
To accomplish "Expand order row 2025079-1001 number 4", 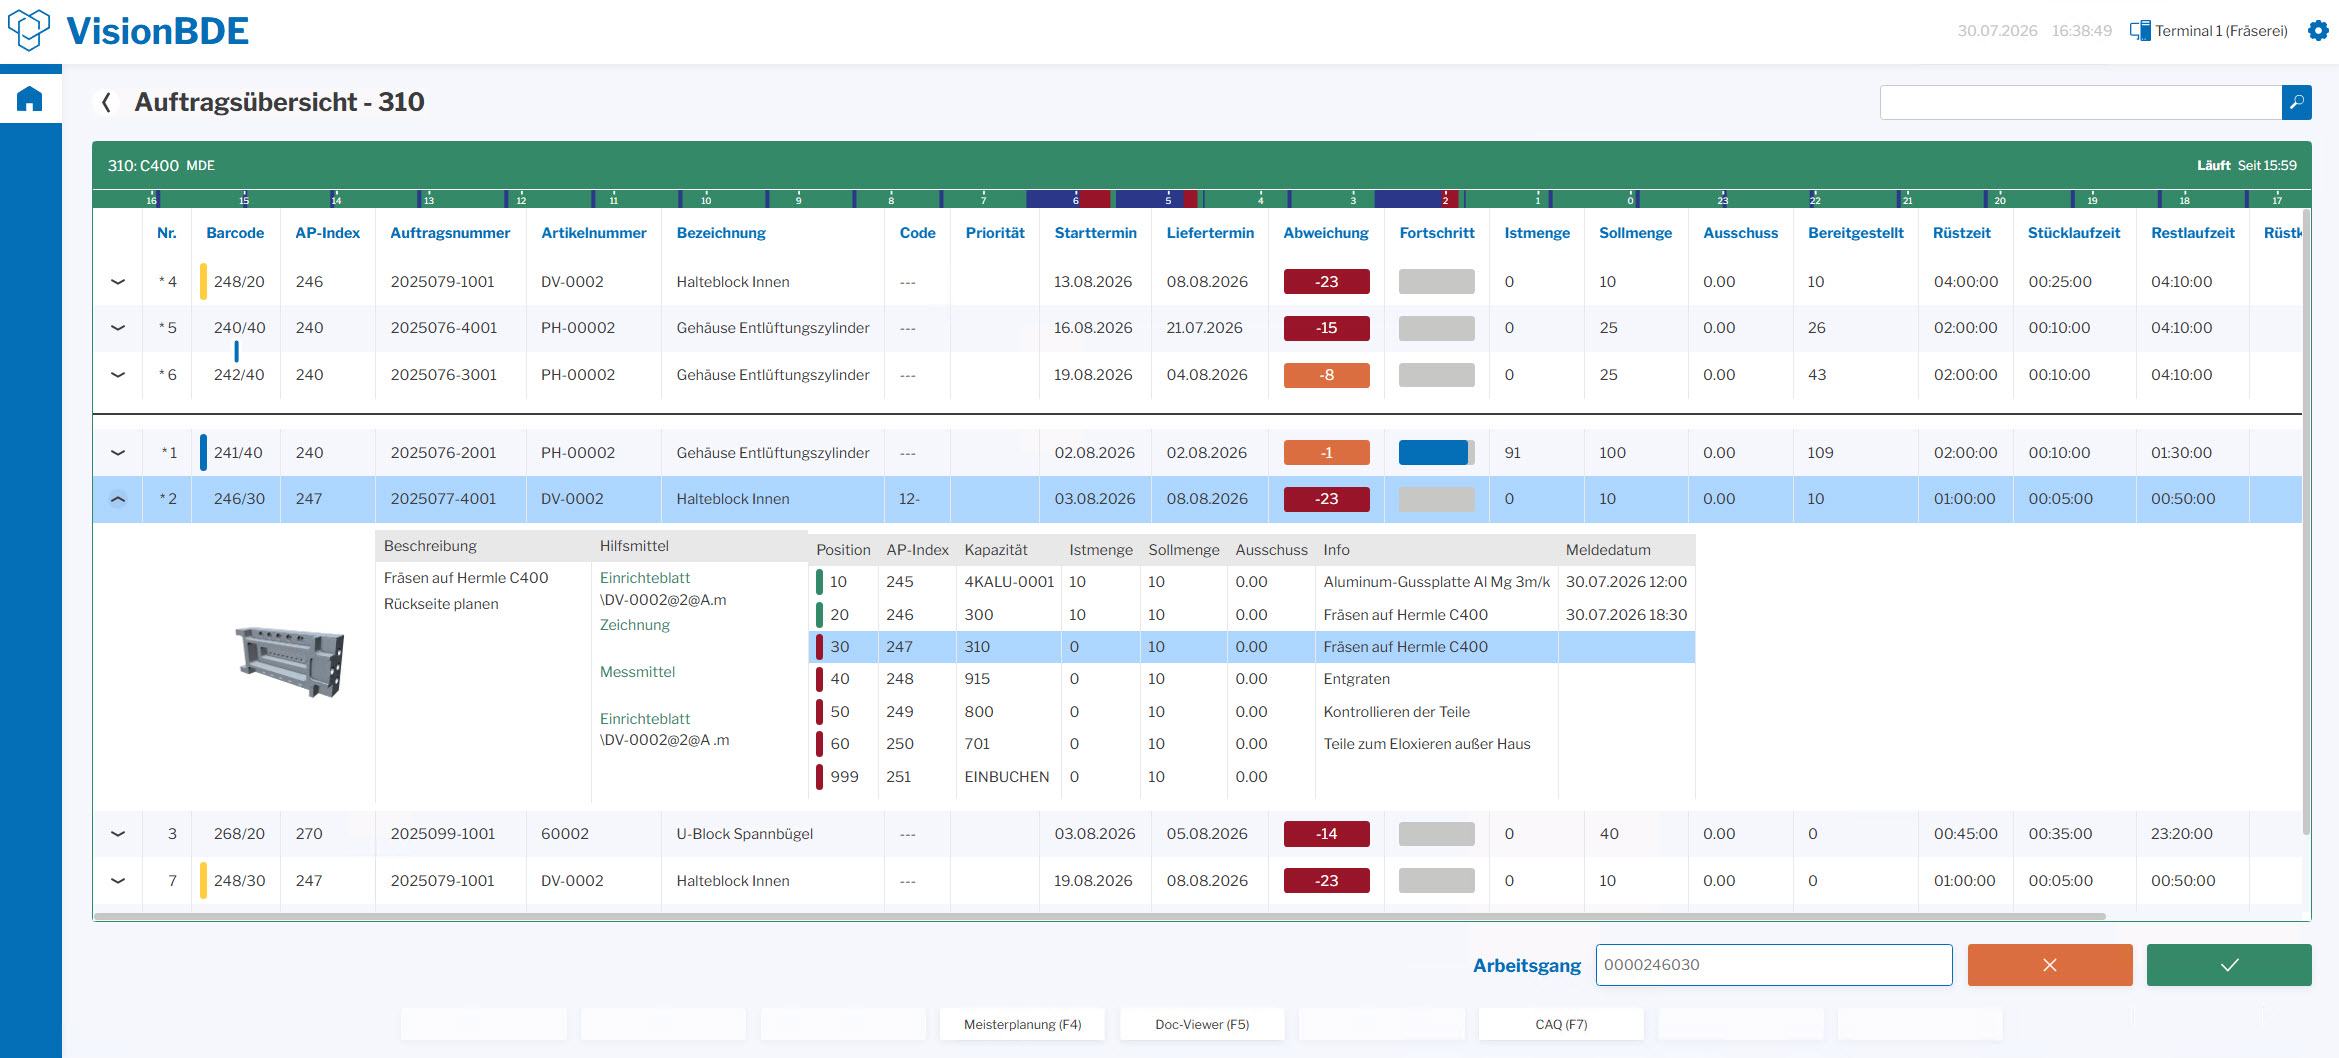I will coord(118,282).
